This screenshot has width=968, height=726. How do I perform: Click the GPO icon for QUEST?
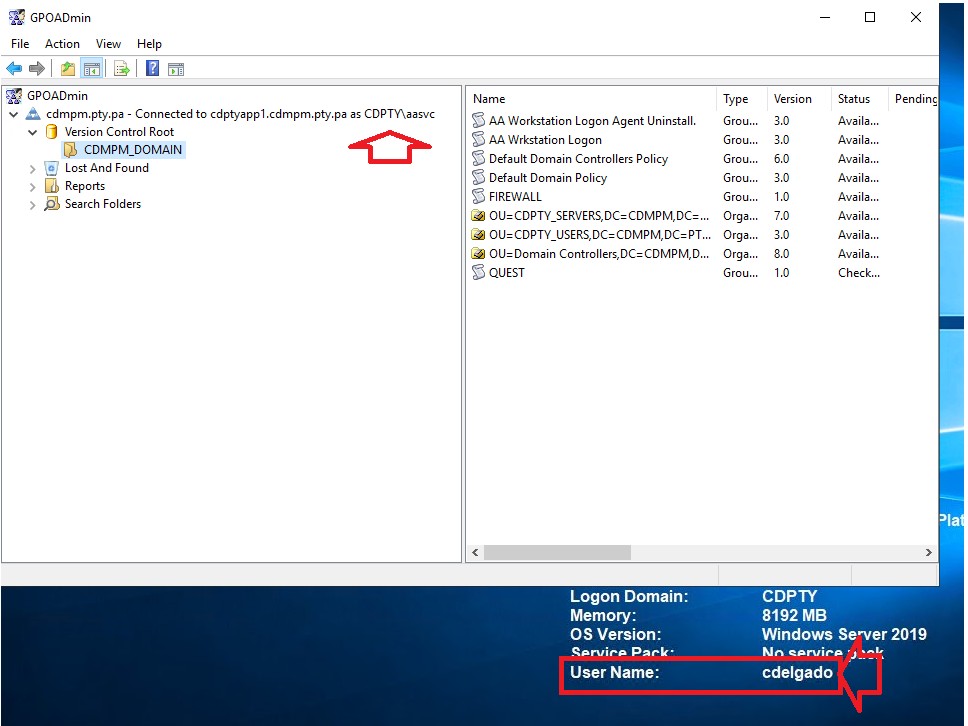[478, 273]
